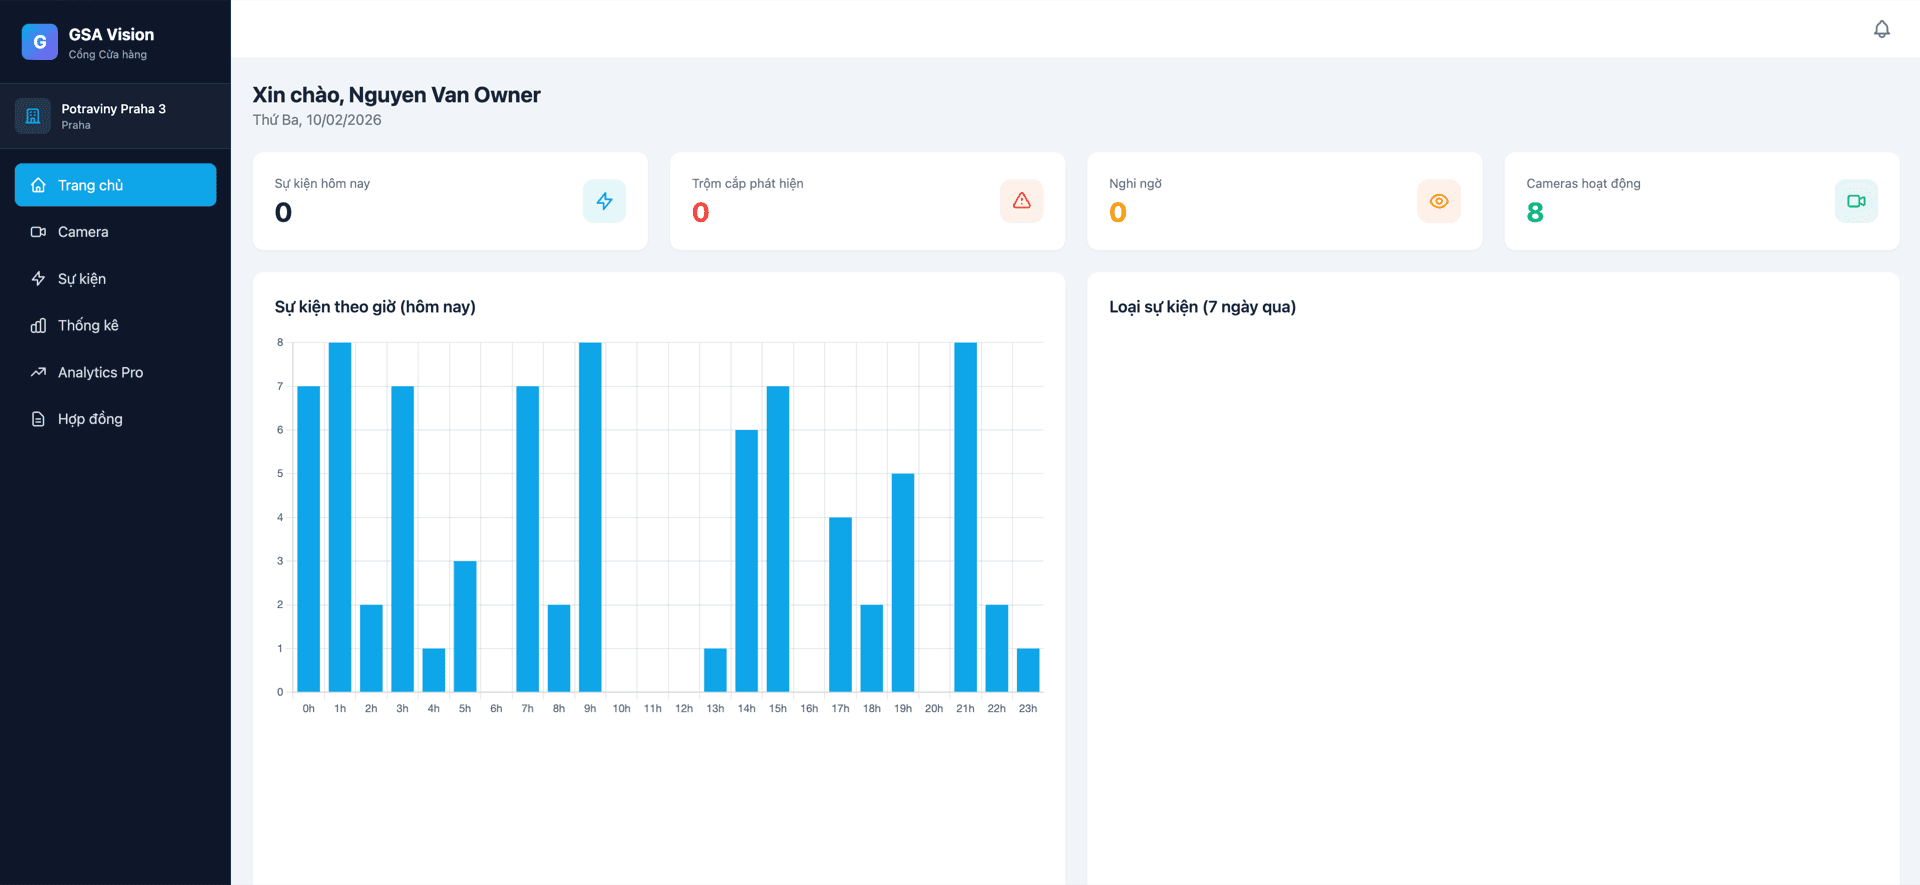Image resolution: width=1920 pixels, height=885 pixels.
Task: Click the 17h bar in hourly chart
Action: pyautogui.click(x=840, y=605)
